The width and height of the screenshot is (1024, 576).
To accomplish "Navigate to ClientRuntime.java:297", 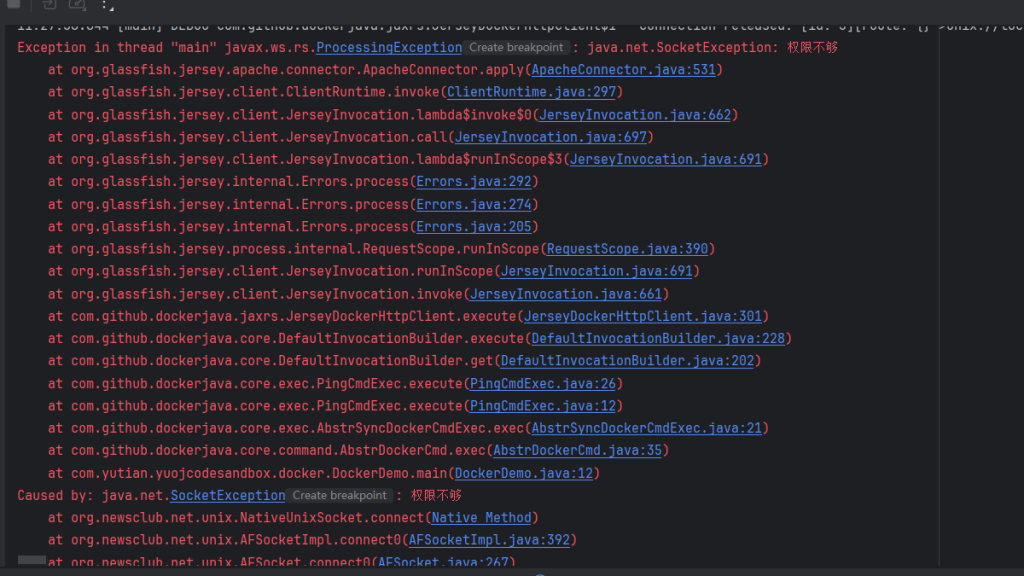I will [x=534, y=92].
